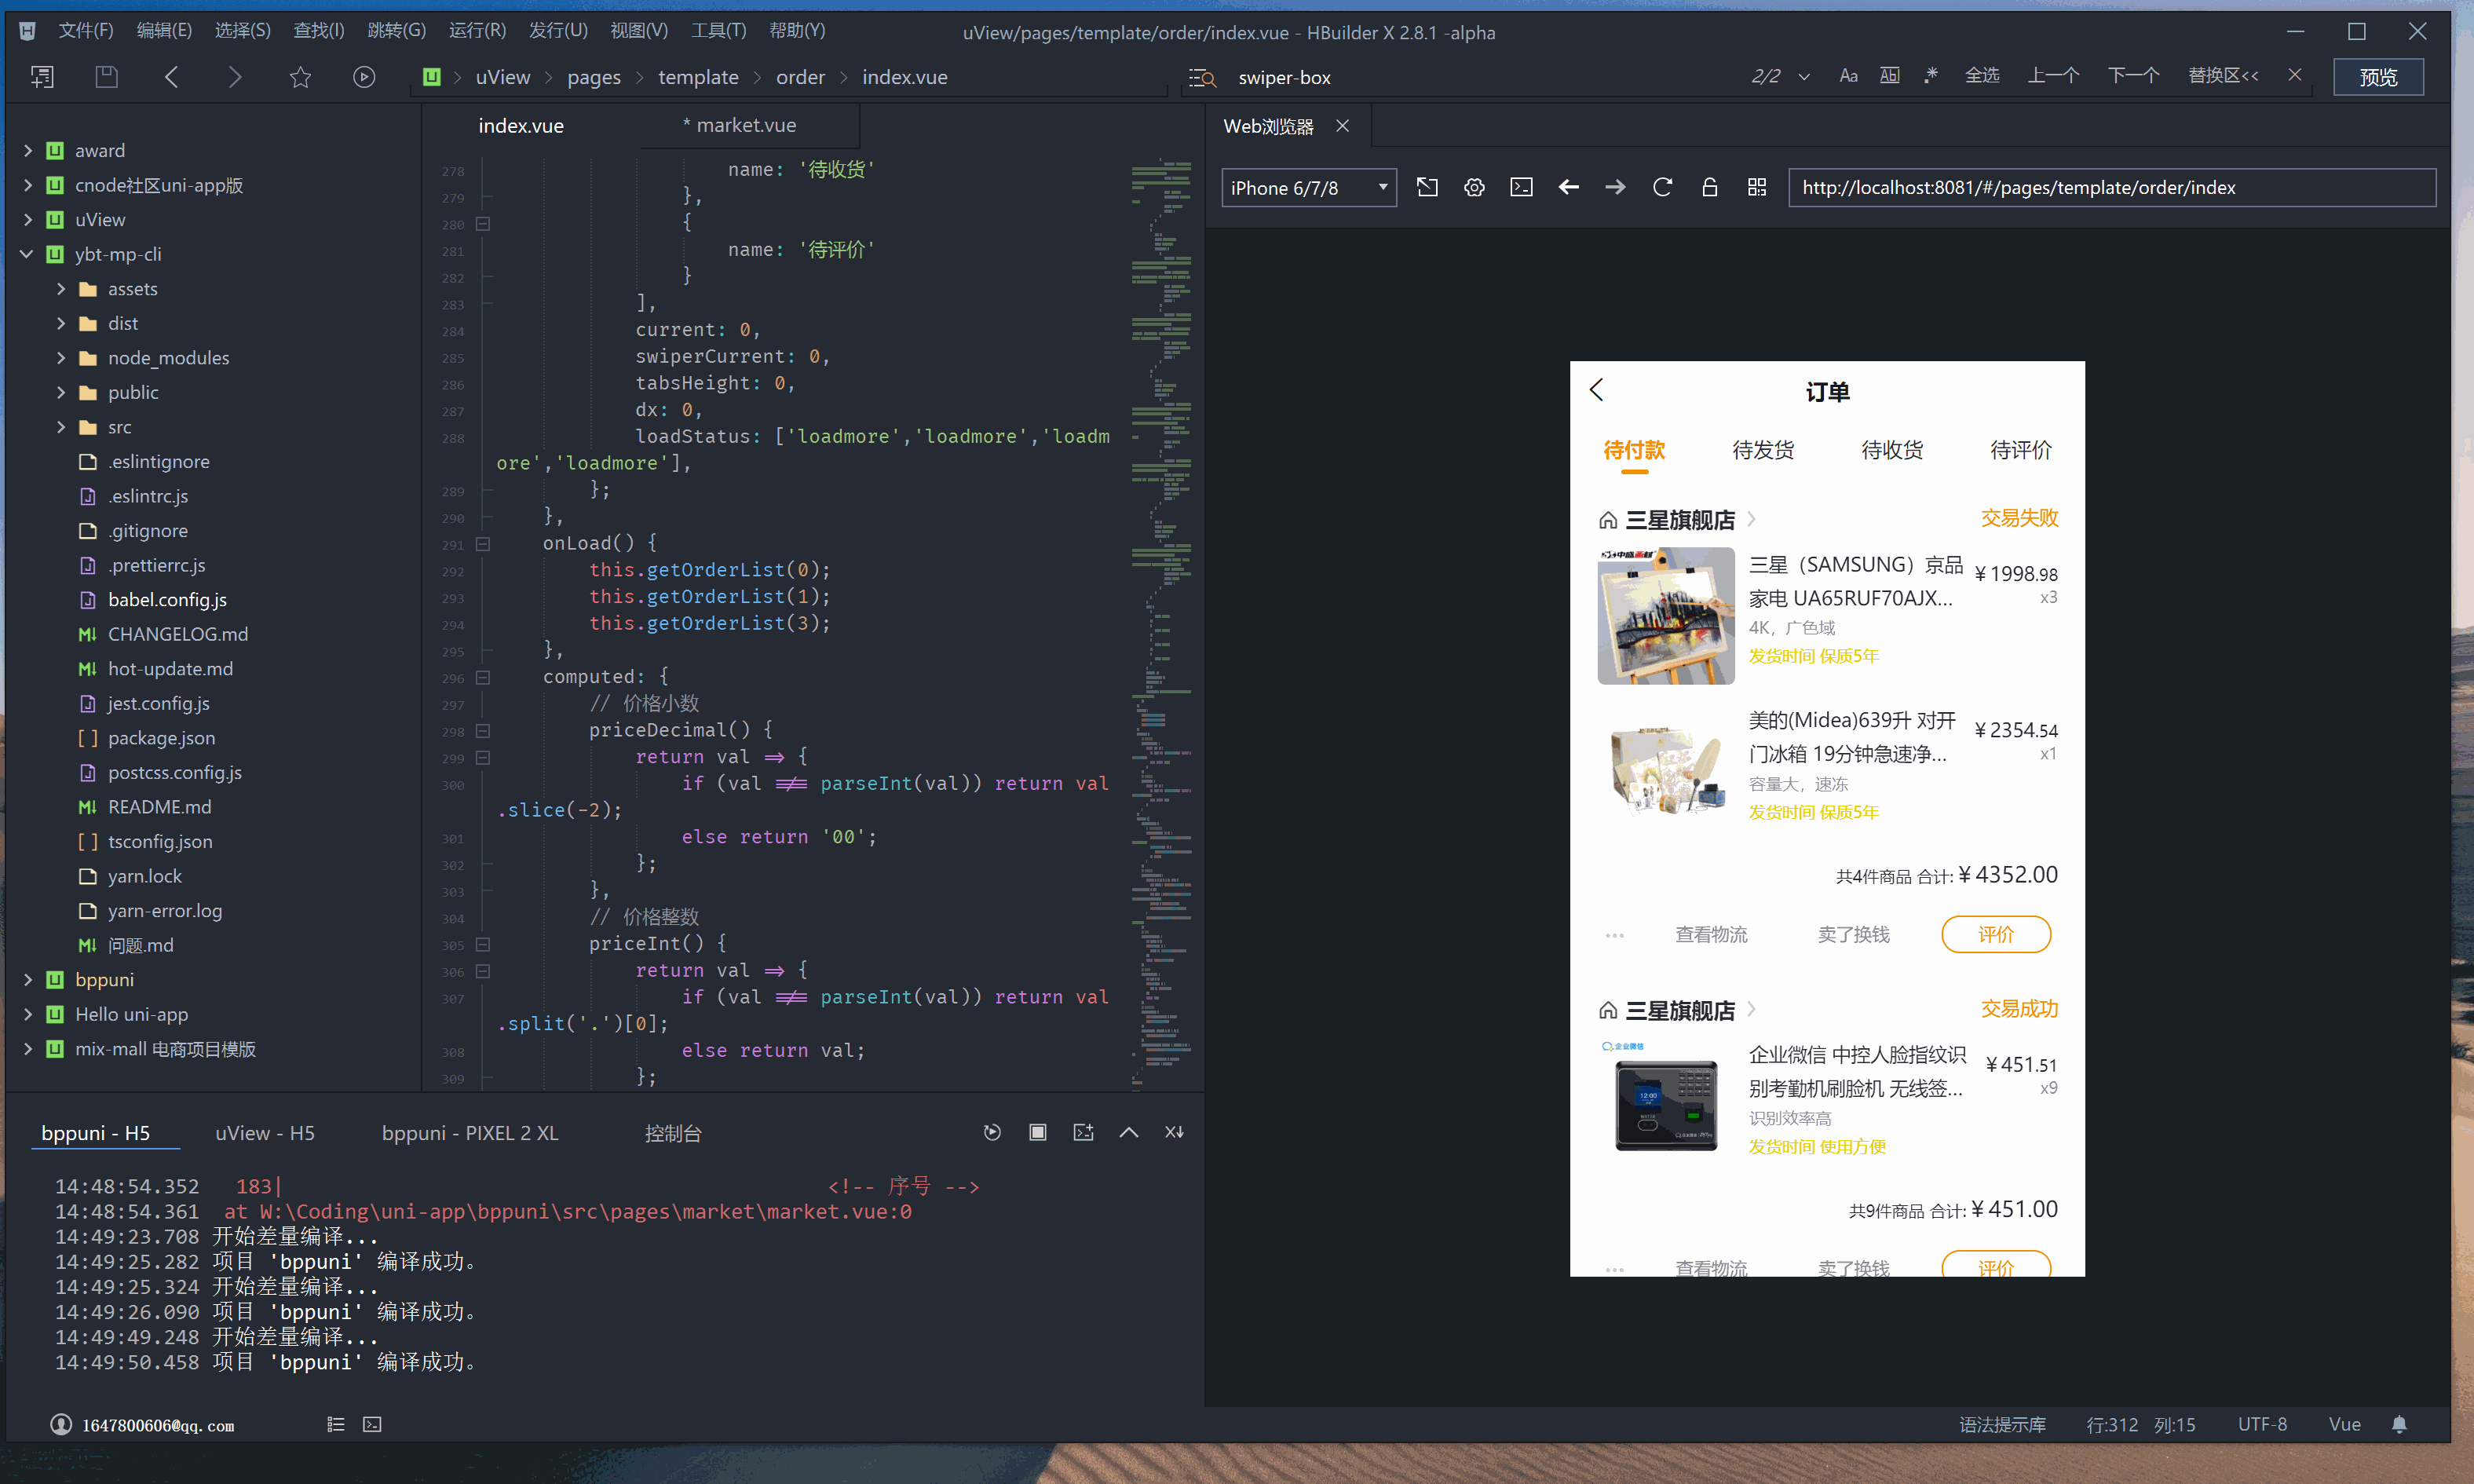2474x1484 pixels.
Task: Click the search-in-file icon beside swiper-box
Action: [1201, 78]
